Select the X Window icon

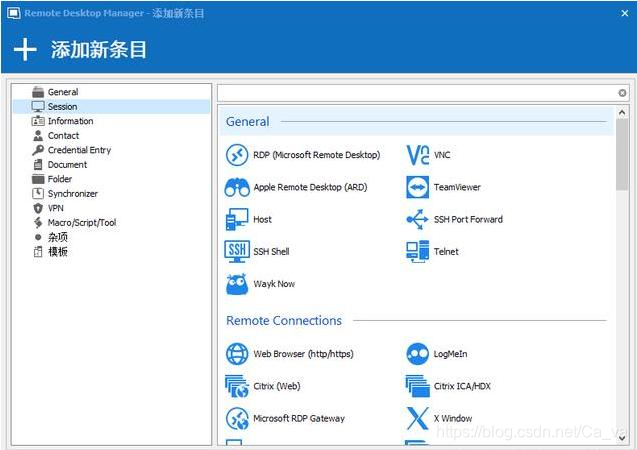(418, 419)
